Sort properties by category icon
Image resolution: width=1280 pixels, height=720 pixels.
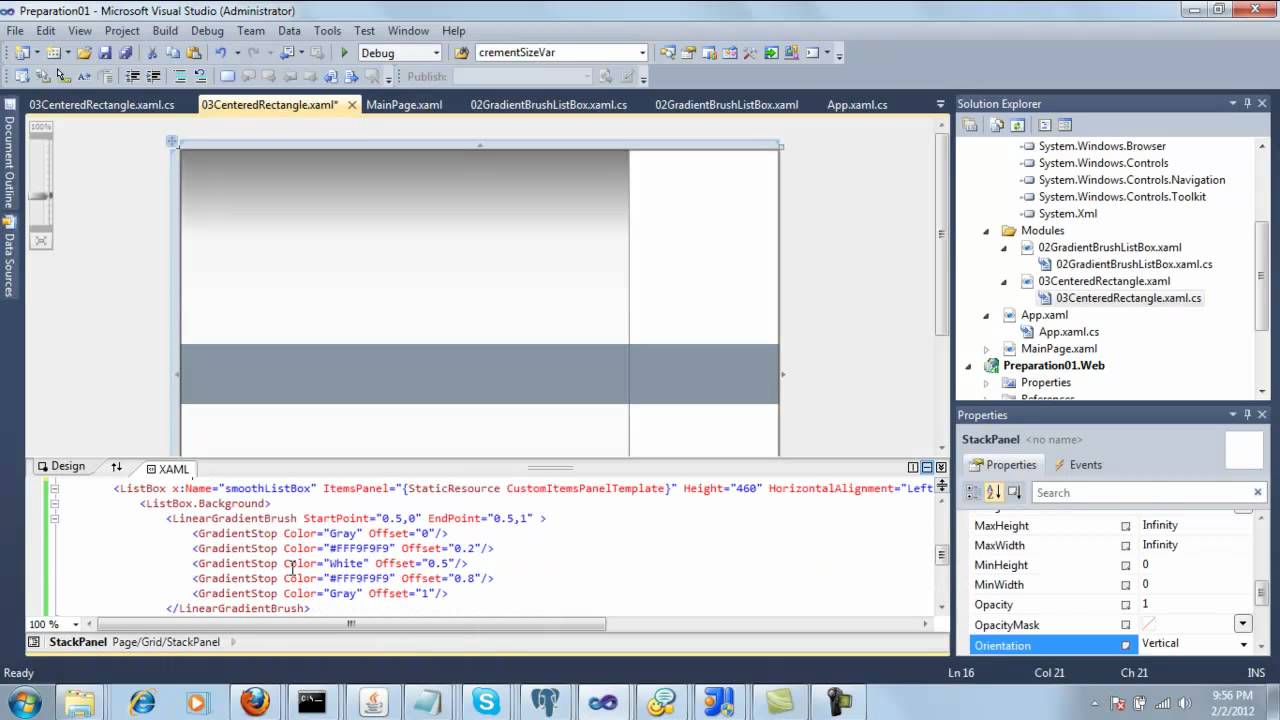coord(973,492)
